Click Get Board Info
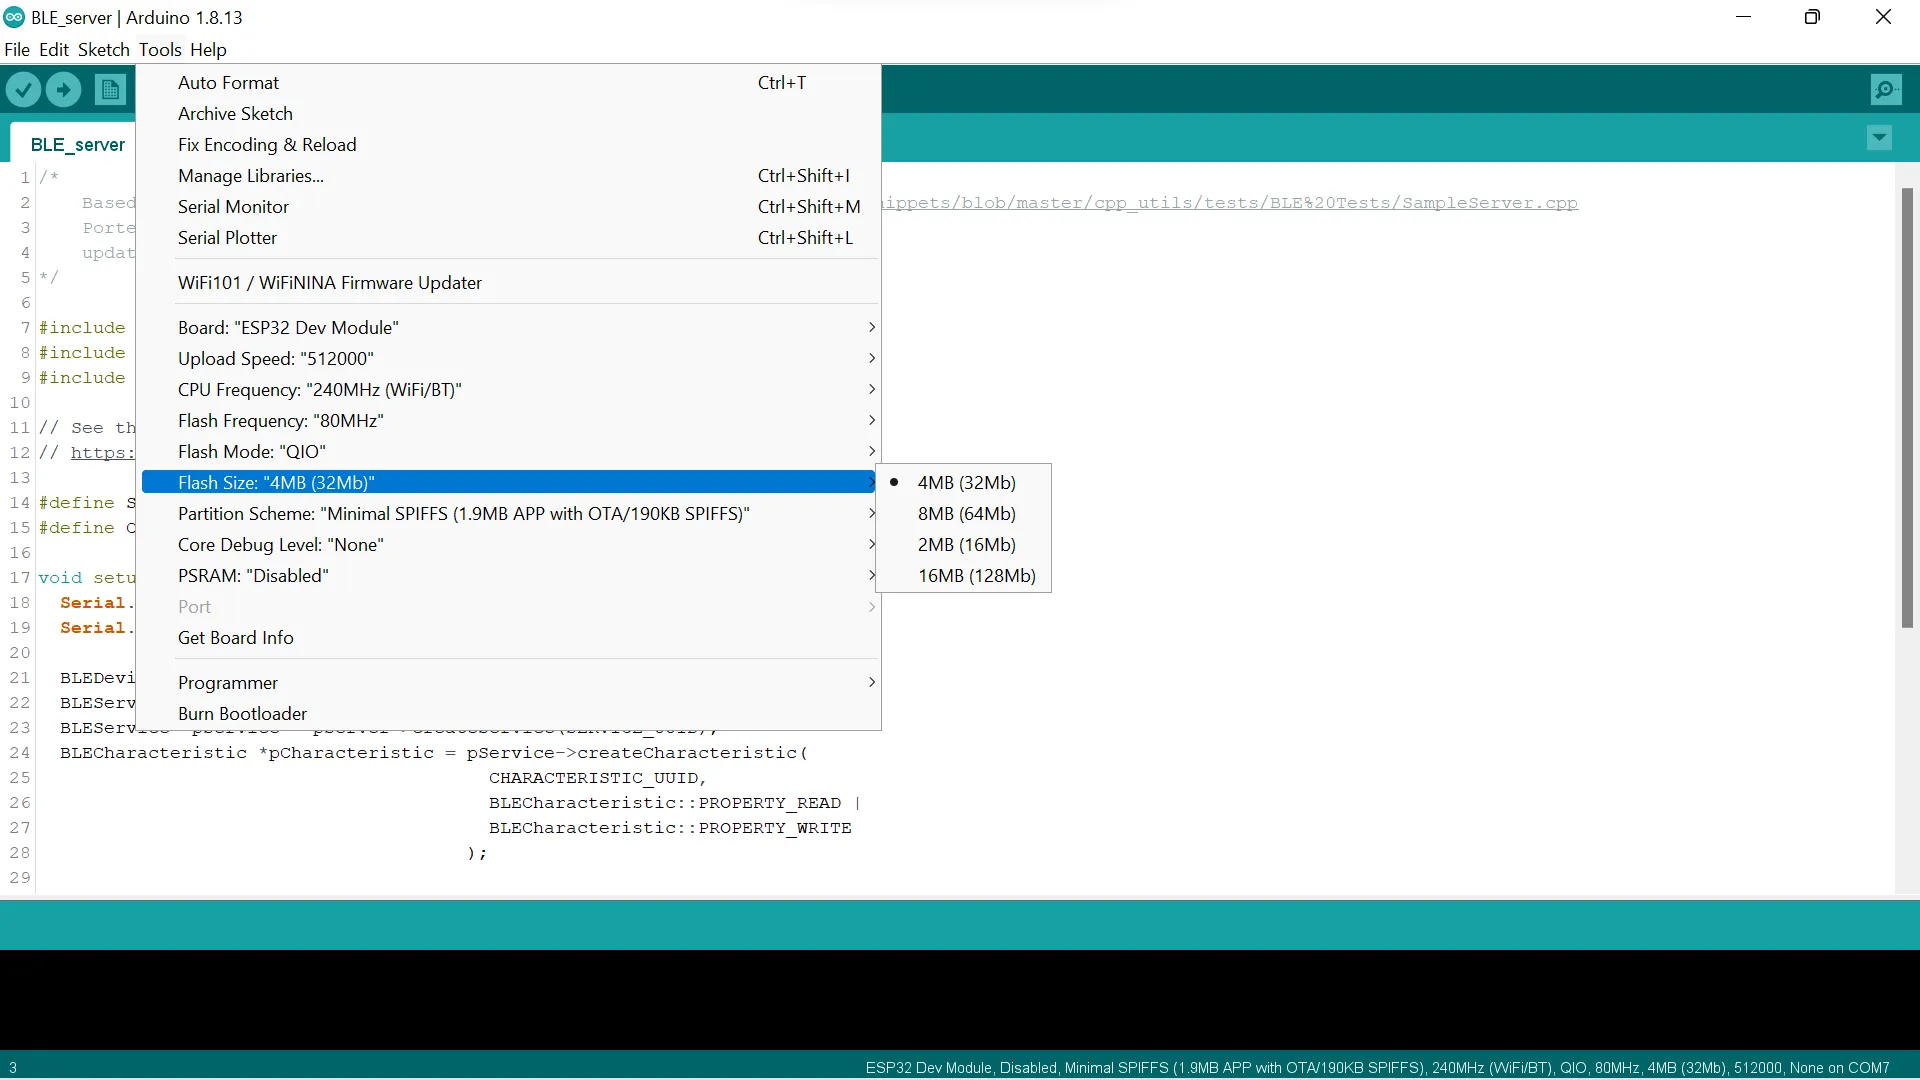This screenshot has width=1920, height=1080. point(235,637)
